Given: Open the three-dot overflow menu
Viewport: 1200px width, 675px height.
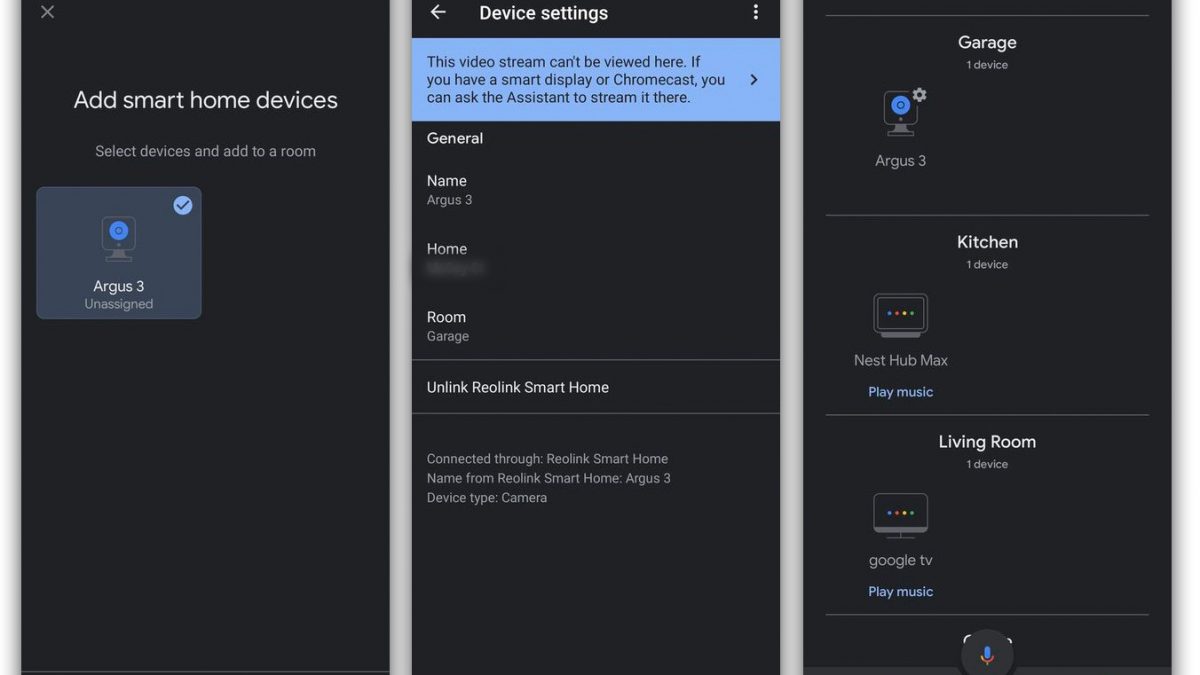Looking at the screenshot, I should pyautogui.click(x=755, y=13).
